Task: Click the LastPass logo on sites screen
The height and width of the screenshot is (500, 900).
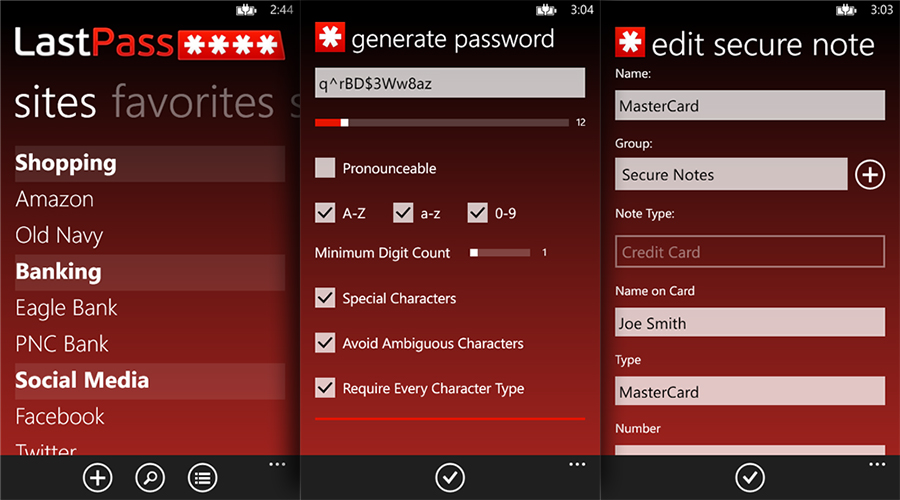Action: click(150, 43)
